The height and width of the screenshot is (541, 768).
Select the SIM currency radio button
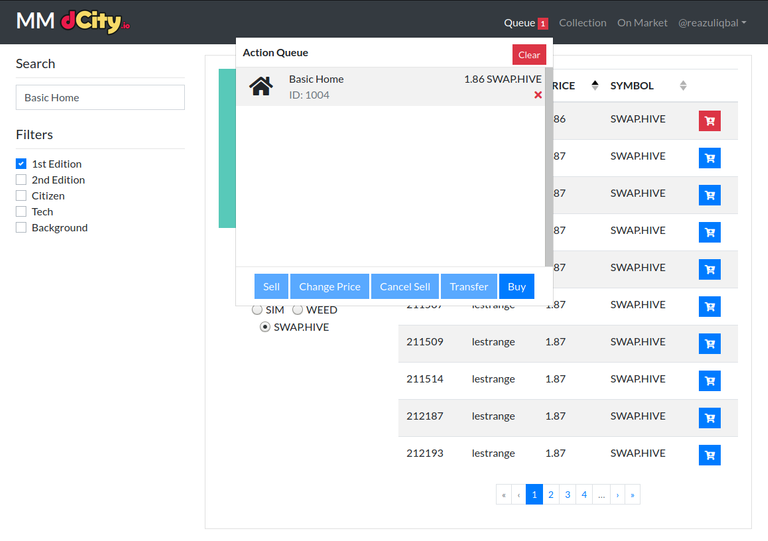coord(257,310)
